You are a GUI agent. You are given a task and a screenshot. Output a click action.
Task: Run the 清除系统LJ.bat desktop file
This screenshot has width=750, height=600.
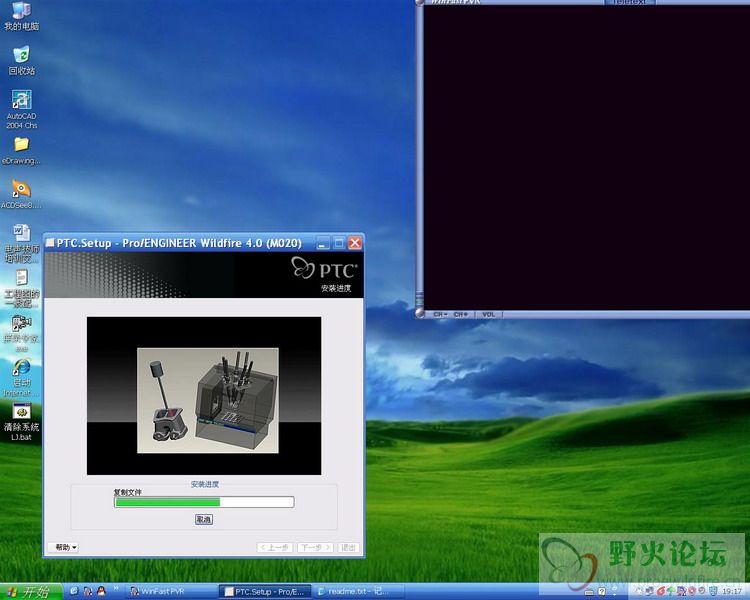tap(22, 422)
